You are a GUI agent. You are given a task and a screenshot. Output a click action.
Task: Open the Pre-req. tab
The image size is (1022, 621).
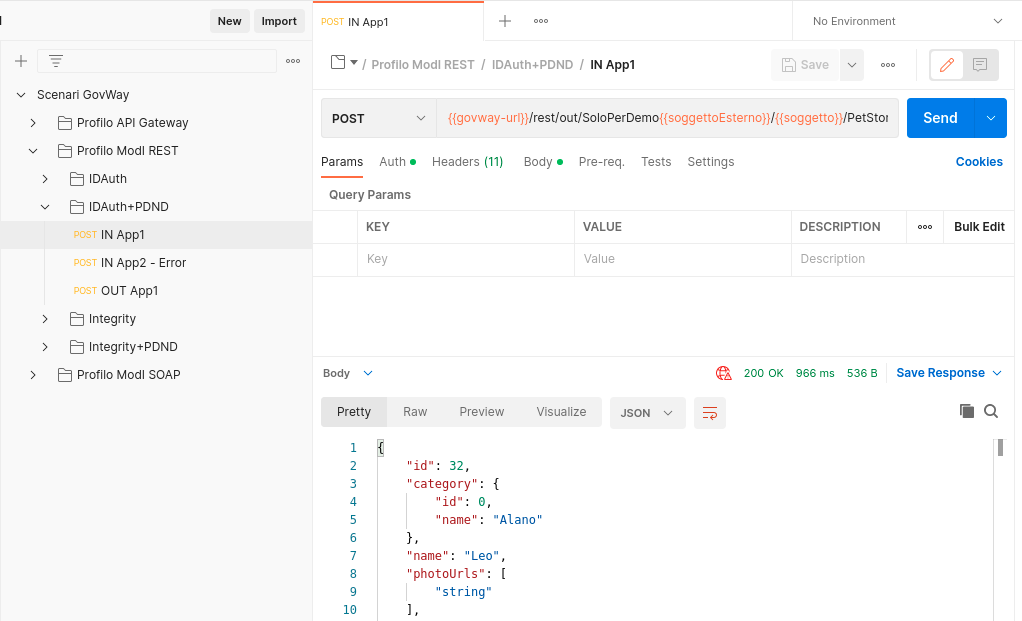click(x=602, y=162)
